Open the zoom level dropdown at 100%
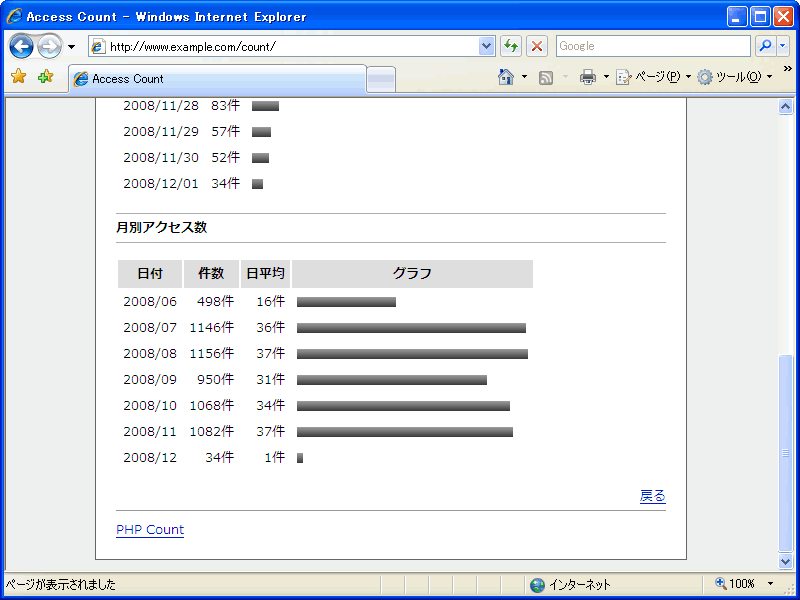 [x=770, y=584]
